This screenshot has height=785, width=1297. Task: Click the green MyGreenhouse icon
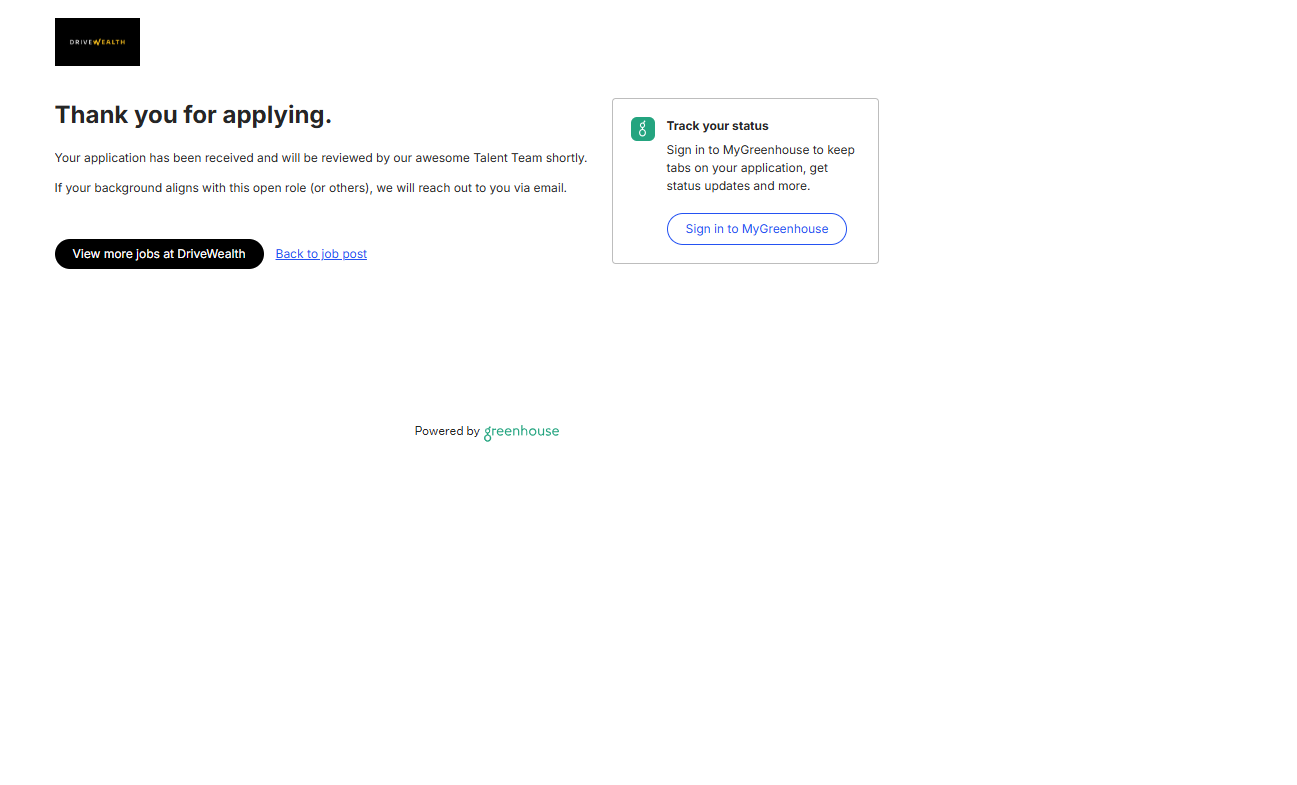point(642,129)
